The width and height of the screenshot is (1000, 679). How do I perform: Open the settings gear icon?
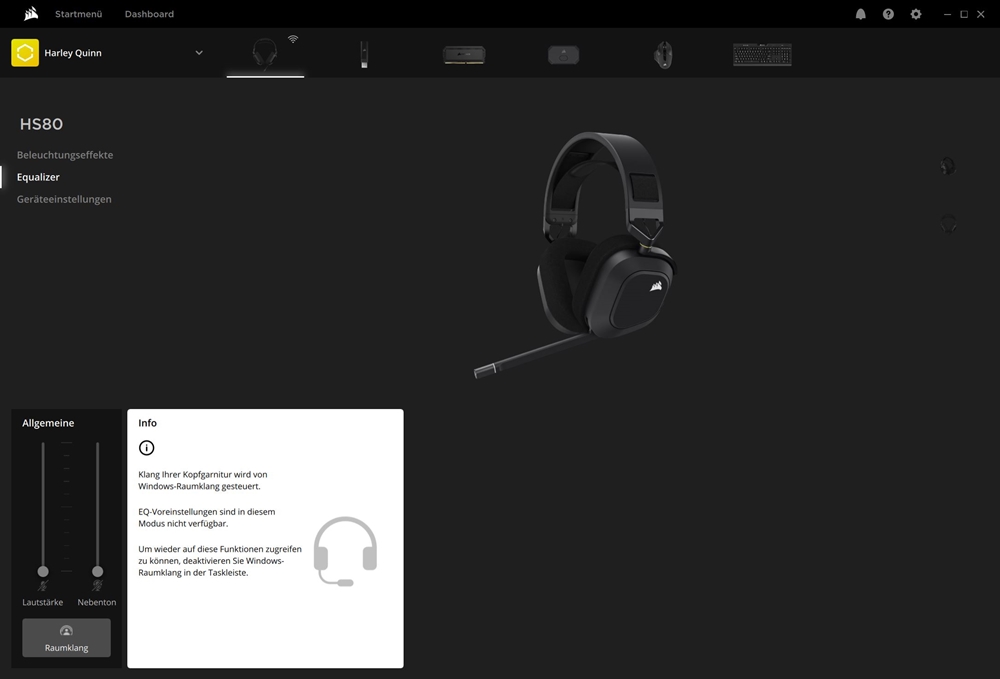916,14
